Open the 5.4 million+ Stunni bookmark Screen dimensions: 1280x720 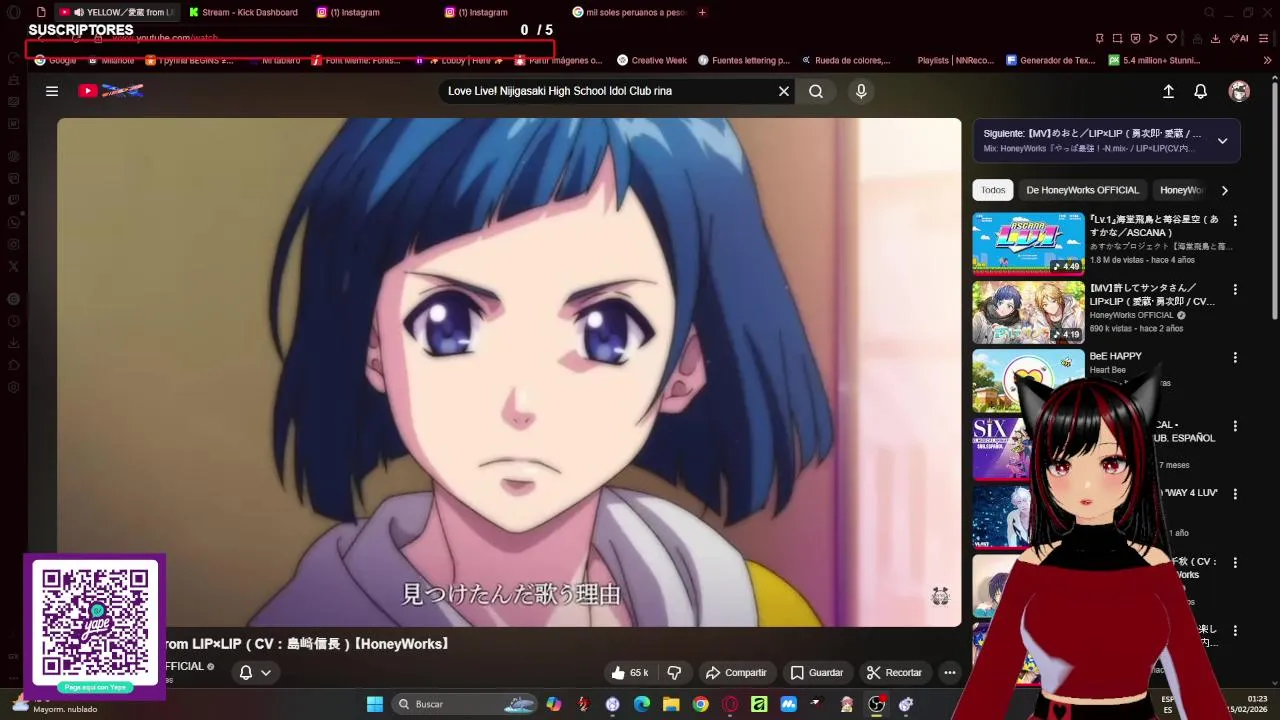[1154, 60]
